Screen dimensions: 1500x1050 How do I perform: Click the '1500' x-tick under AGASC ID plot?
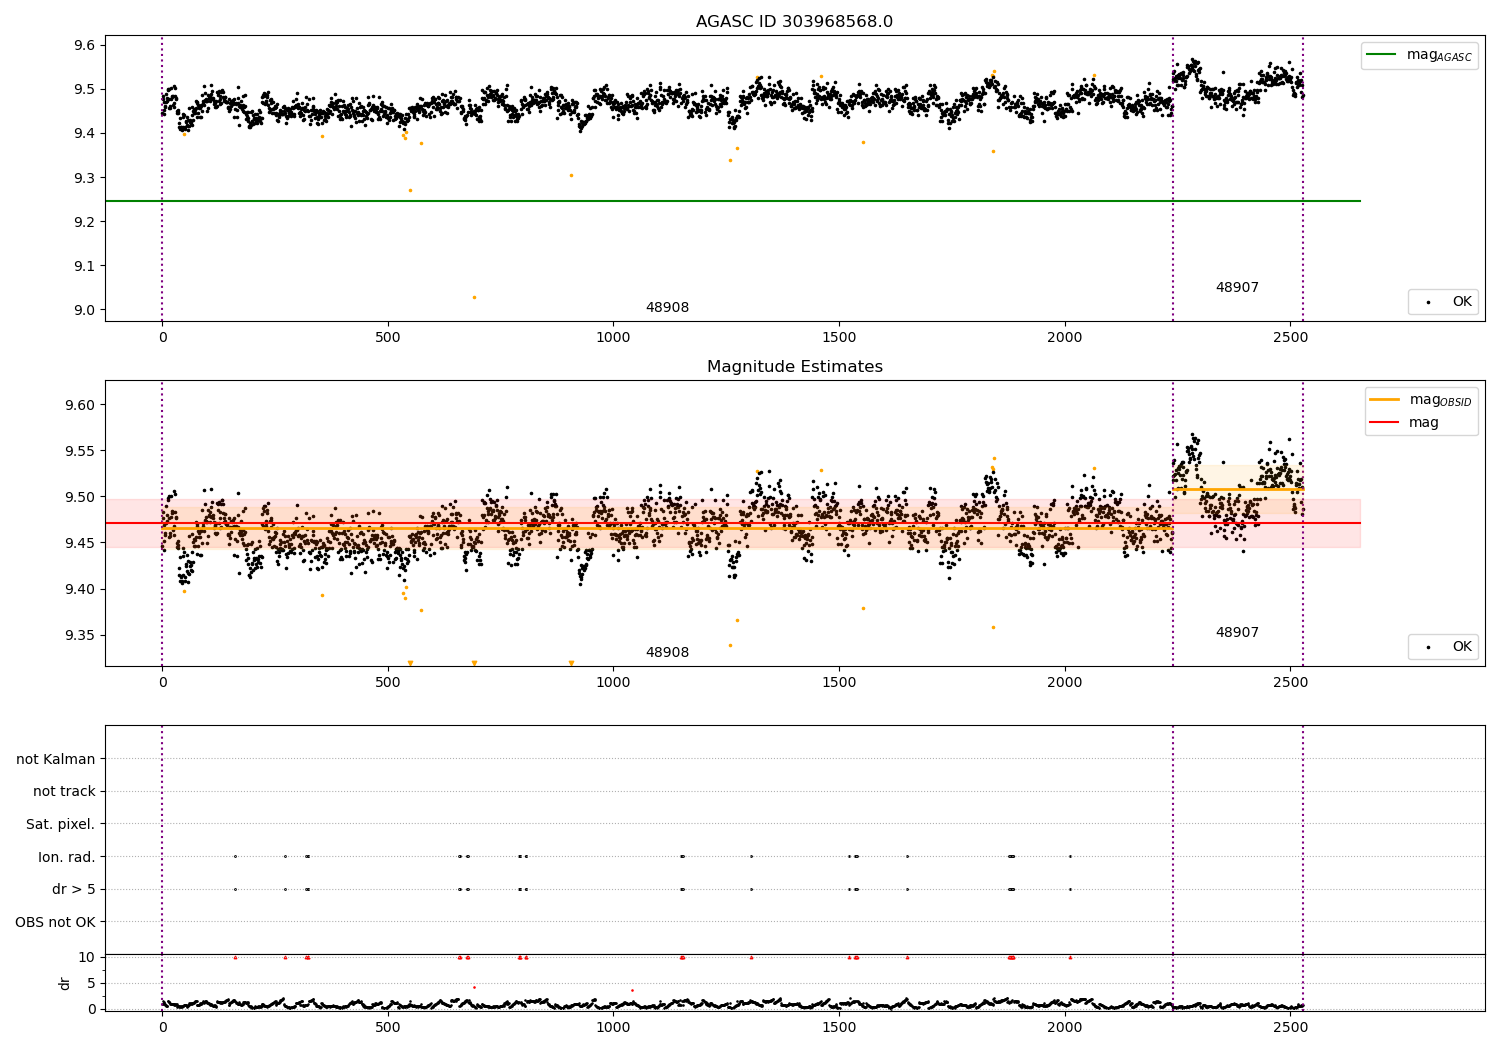tap(839, 338)
